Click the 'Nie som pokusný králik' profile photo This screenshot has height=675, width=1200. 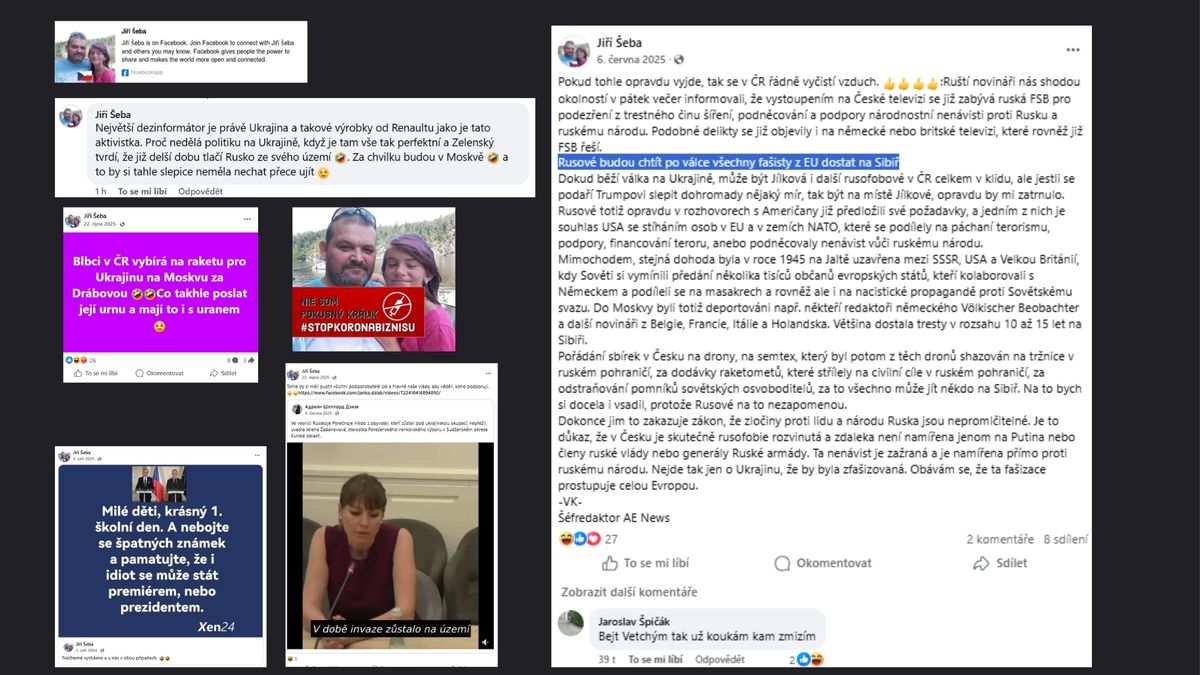(x=374, y=279)
